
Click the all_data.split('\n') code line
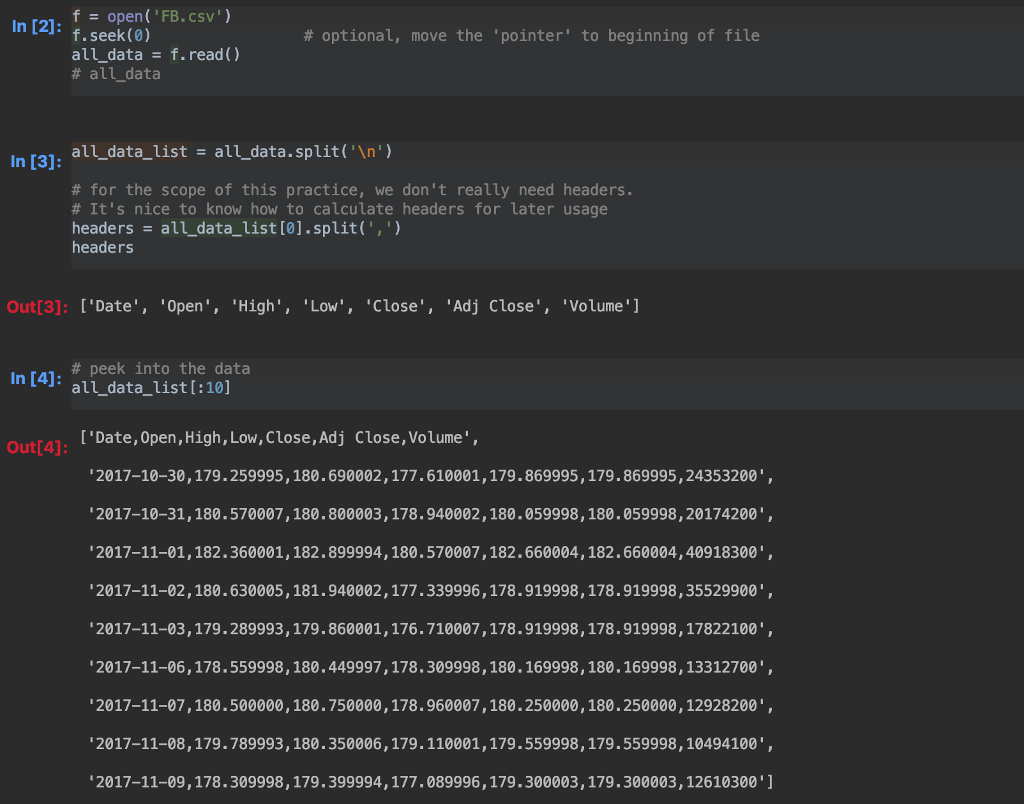(230, 151)
